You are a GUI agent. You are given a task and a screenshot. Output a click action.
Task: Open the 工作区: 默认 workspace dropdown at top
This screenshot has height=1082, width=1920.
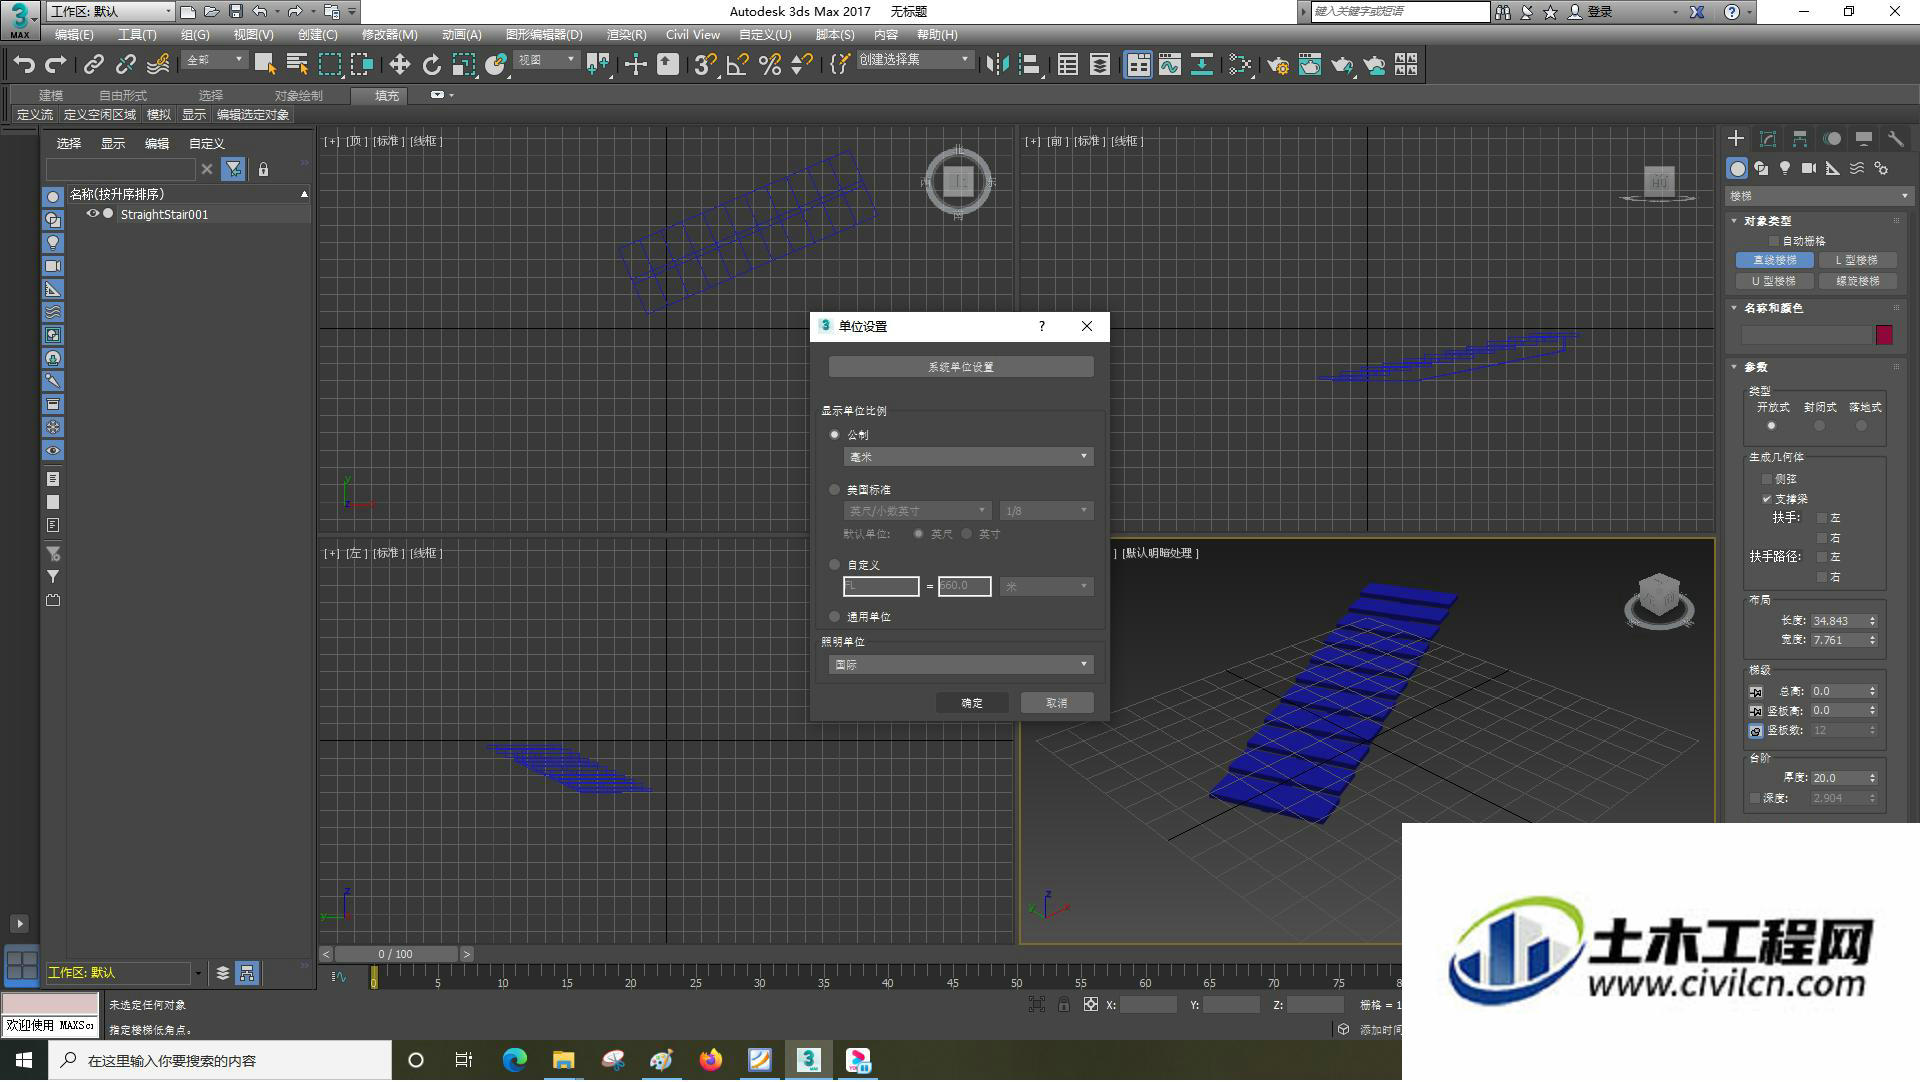click(x=110, y=11)
